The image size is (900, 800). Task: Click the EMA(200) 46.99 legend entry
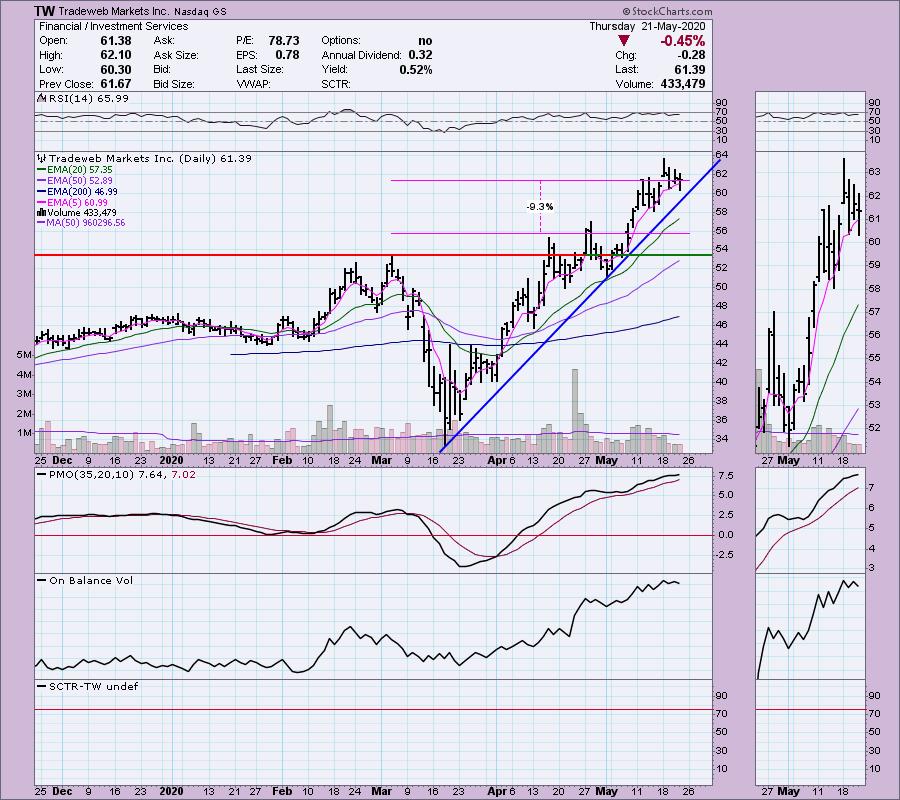(x=77, y=192)
